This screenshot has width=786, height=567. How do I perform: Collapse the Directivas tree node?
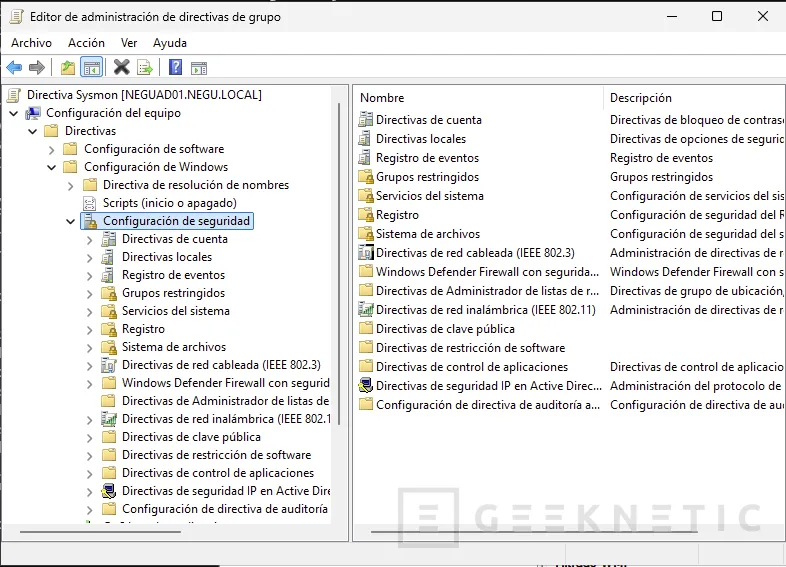pos(33,131)
